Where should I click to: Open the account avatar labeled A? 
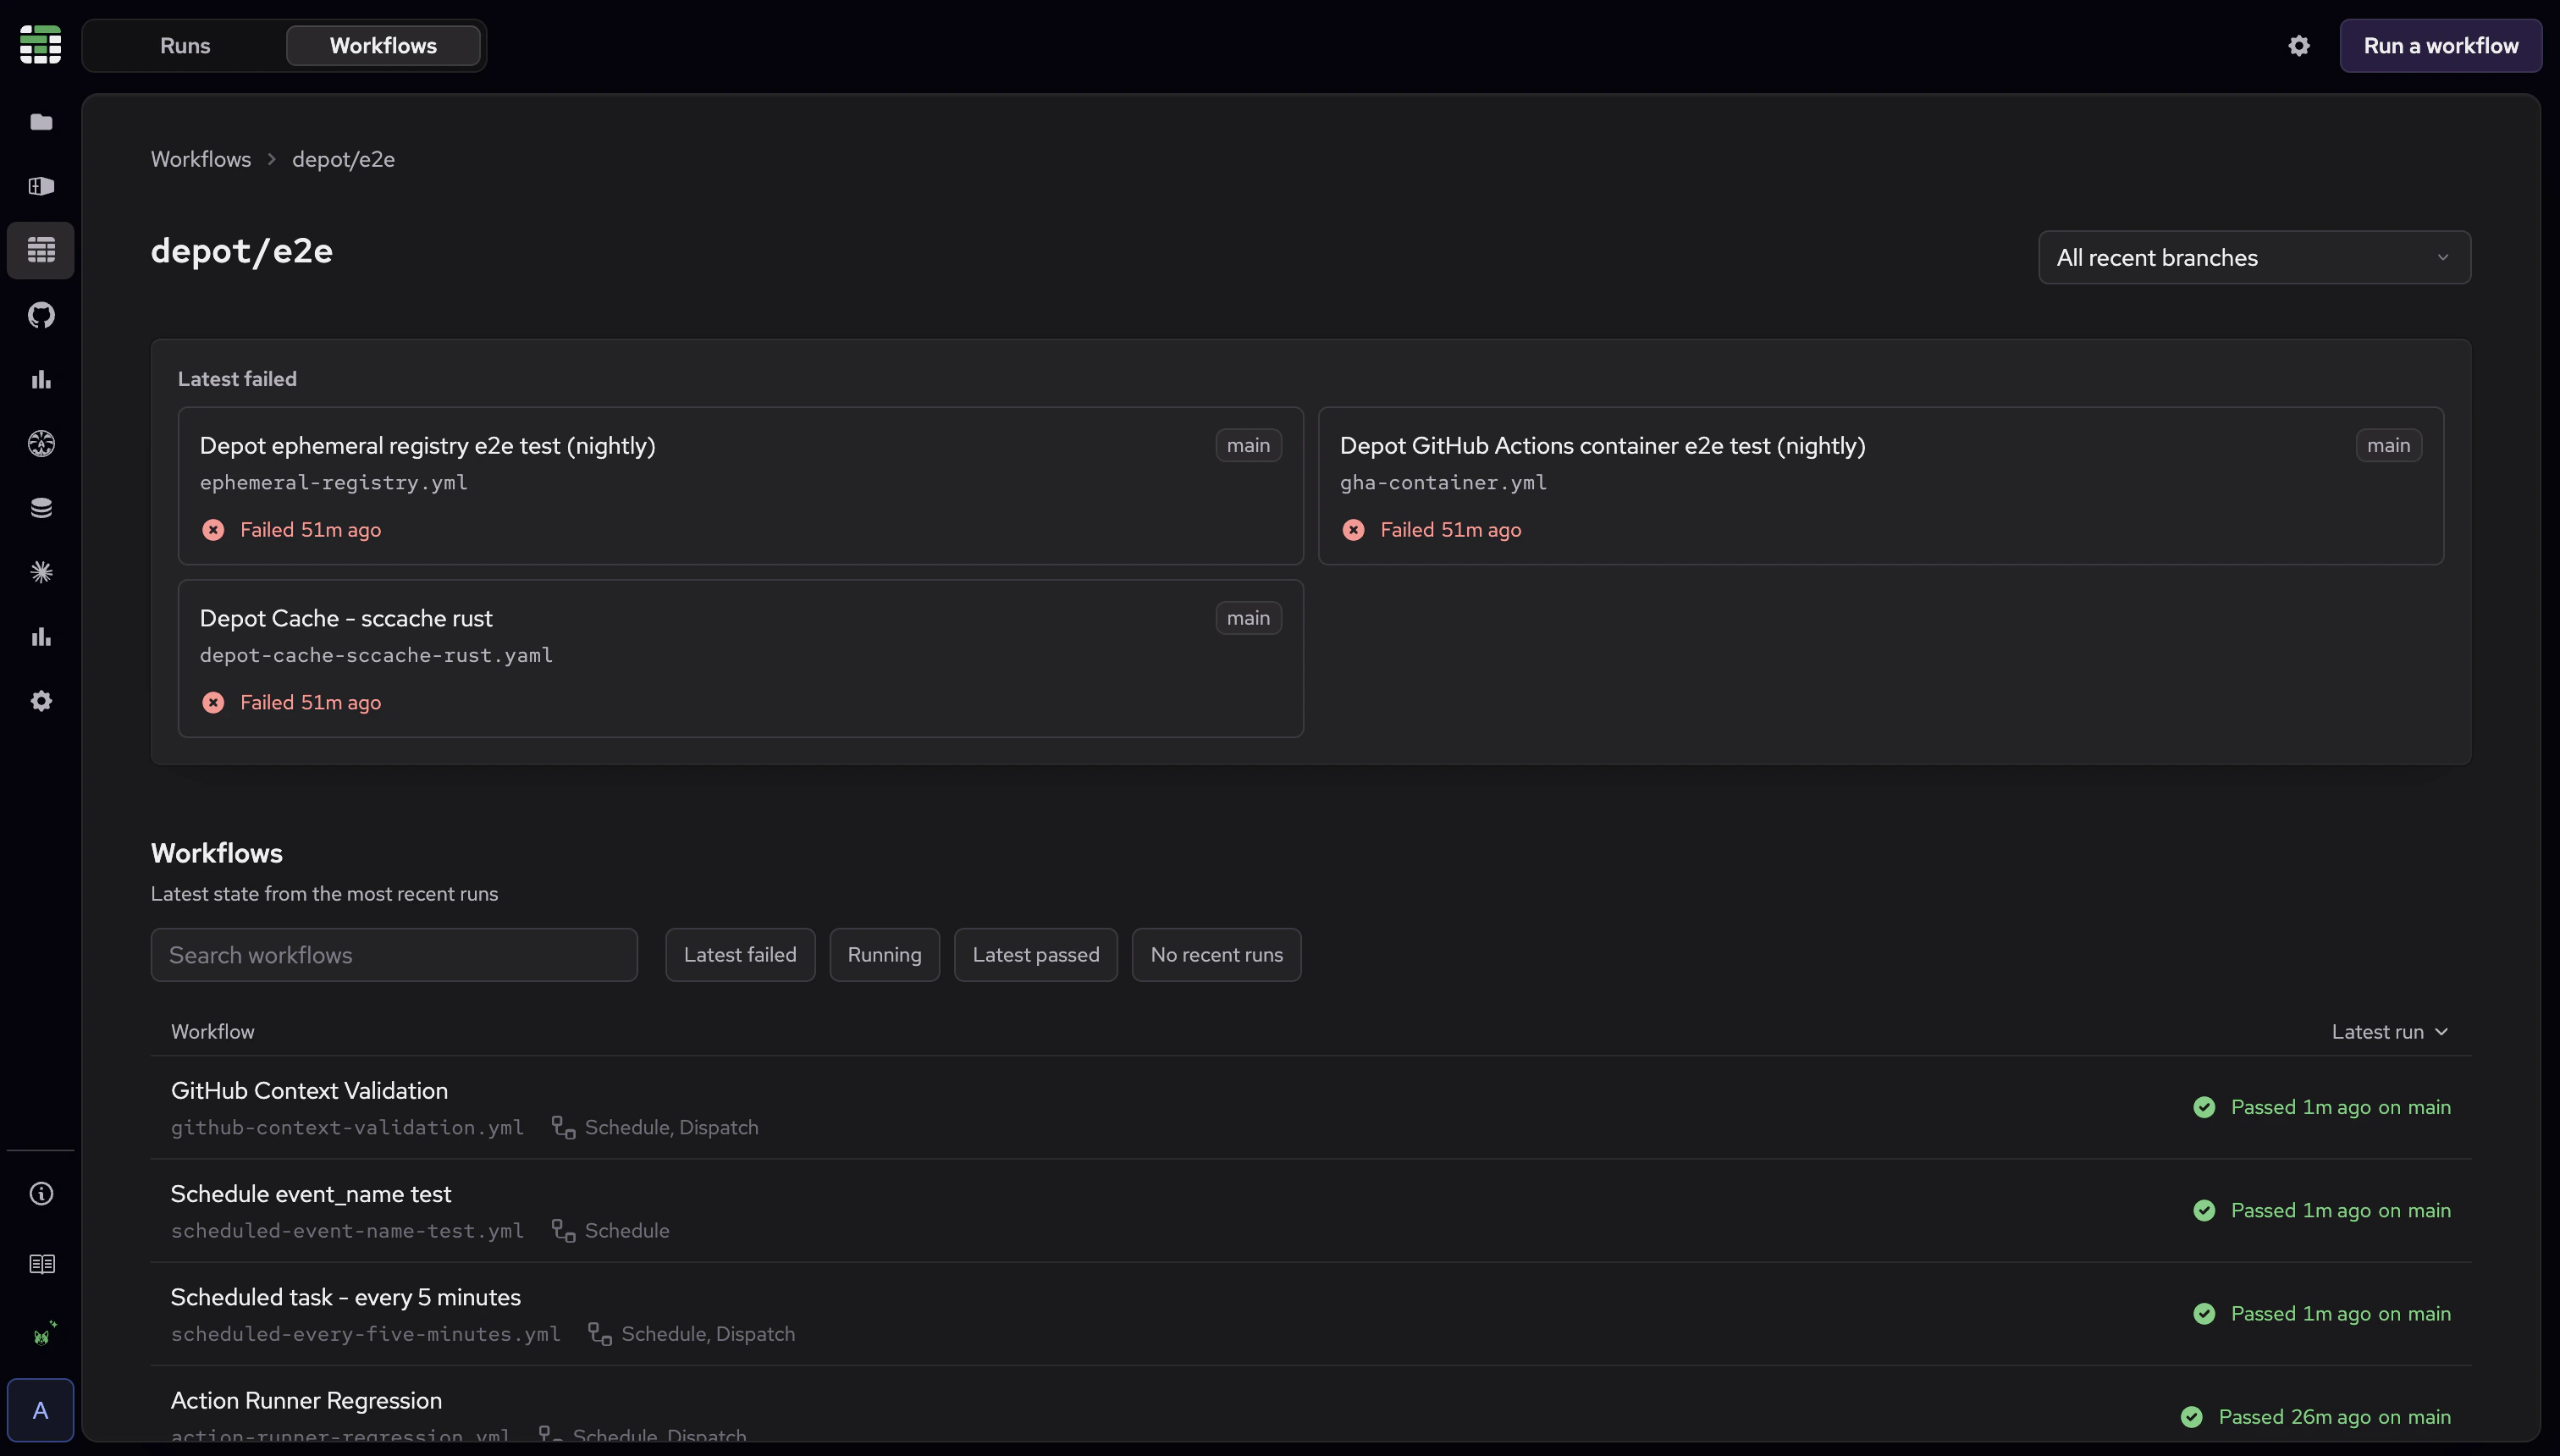(x=40, y=1410)
